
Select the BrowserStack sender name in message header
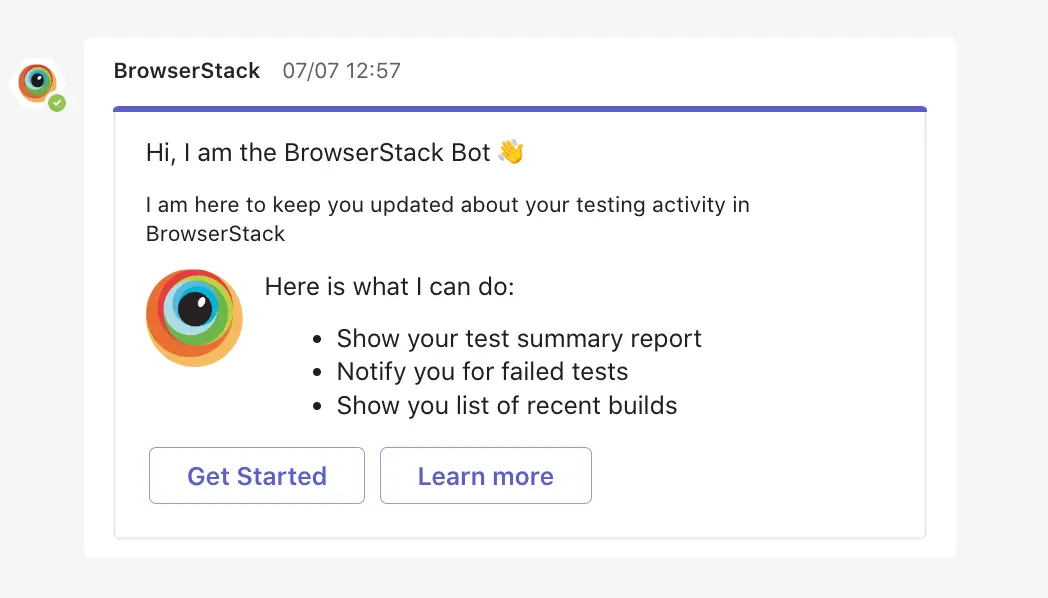click(x=187, y=71)
